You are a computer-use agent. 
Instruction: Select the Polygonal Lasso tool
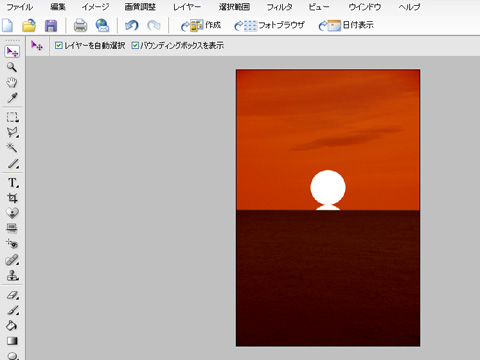click(12, 132)
